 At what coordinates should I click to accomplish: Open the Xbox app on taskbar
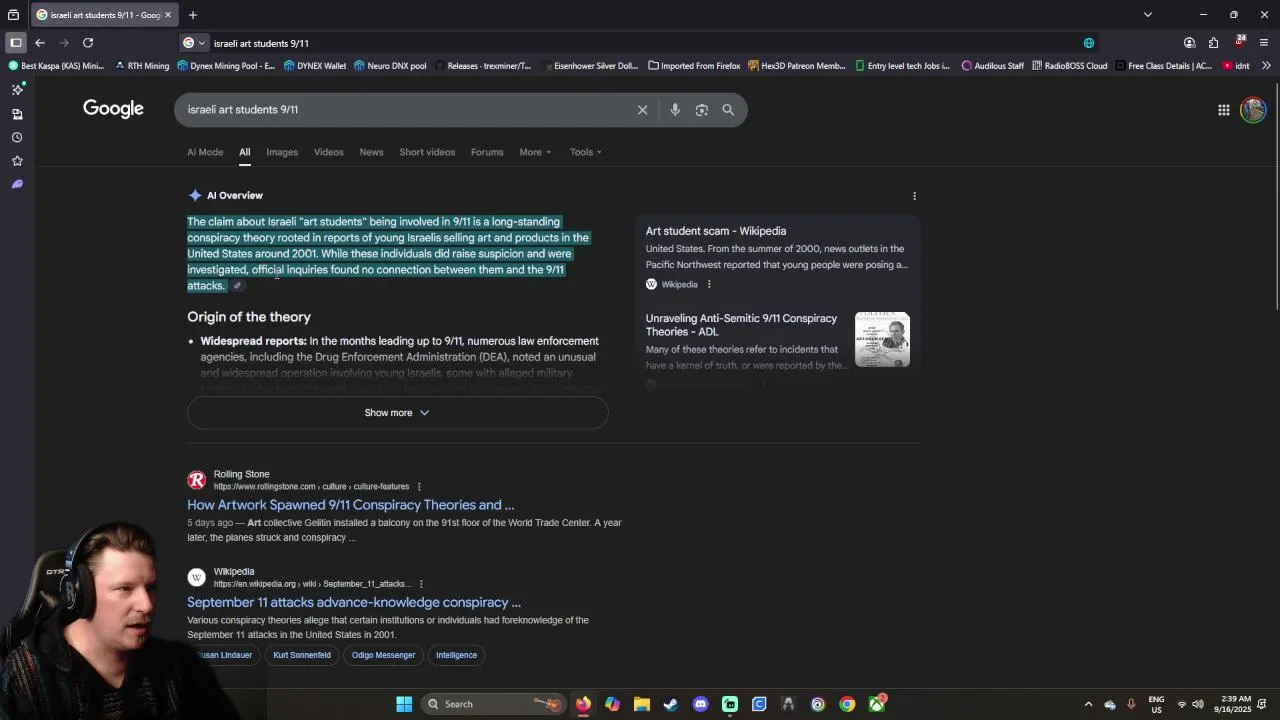877,704
